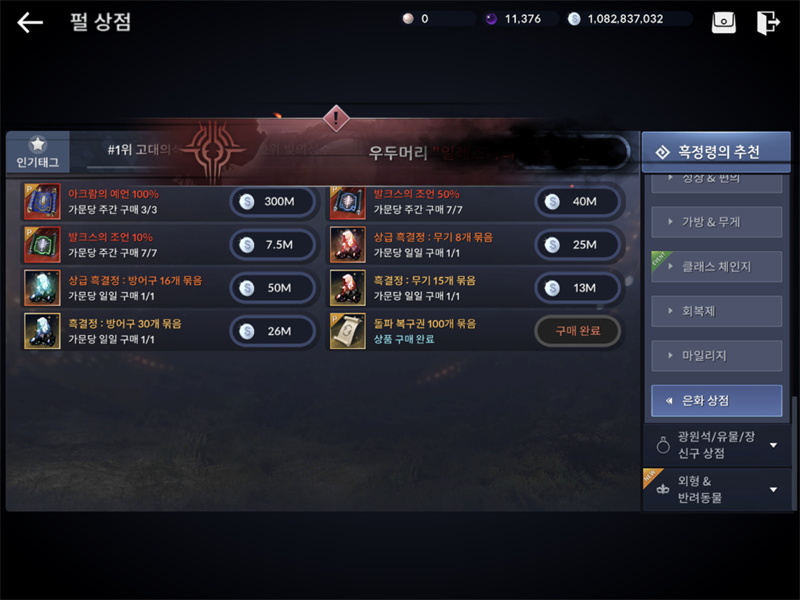Buy 발크스의 조언 50% for 40M

point(578,202)
